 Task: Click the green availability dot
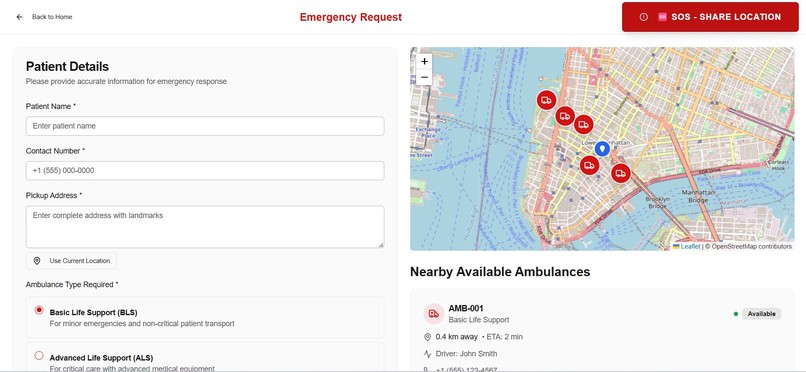[736, 314]
